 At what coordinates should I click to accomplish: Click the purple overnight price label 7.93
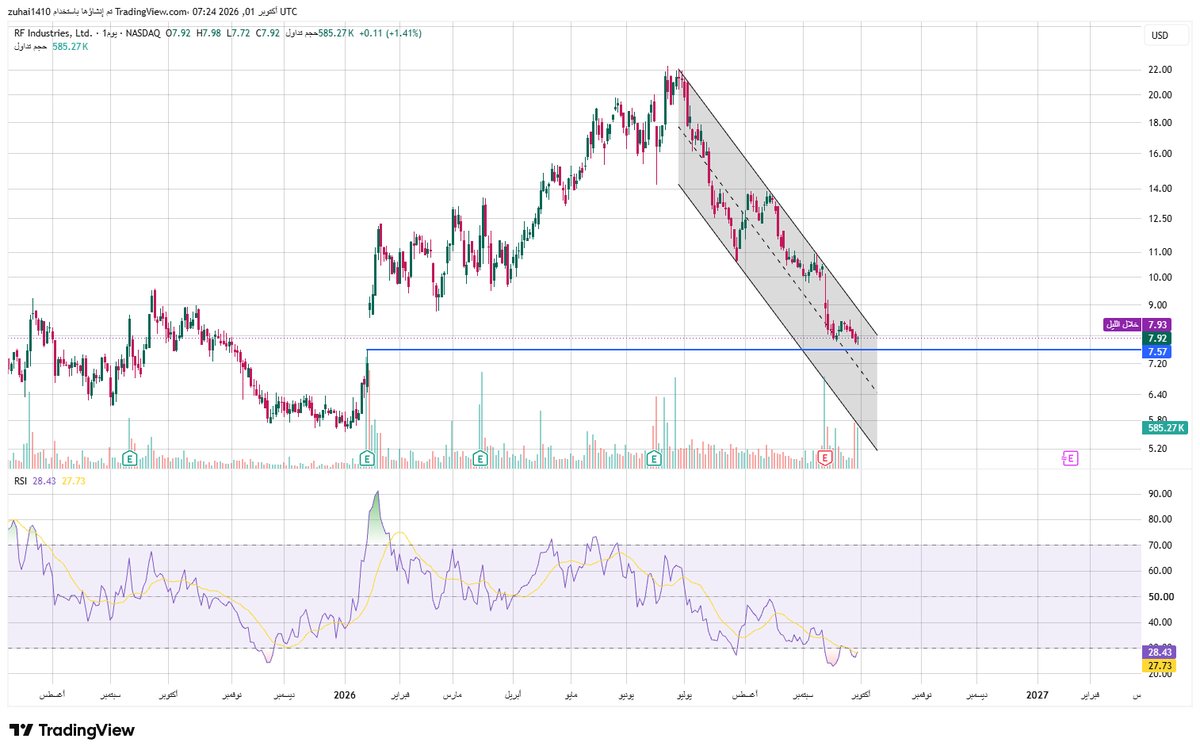[1157, 325]
